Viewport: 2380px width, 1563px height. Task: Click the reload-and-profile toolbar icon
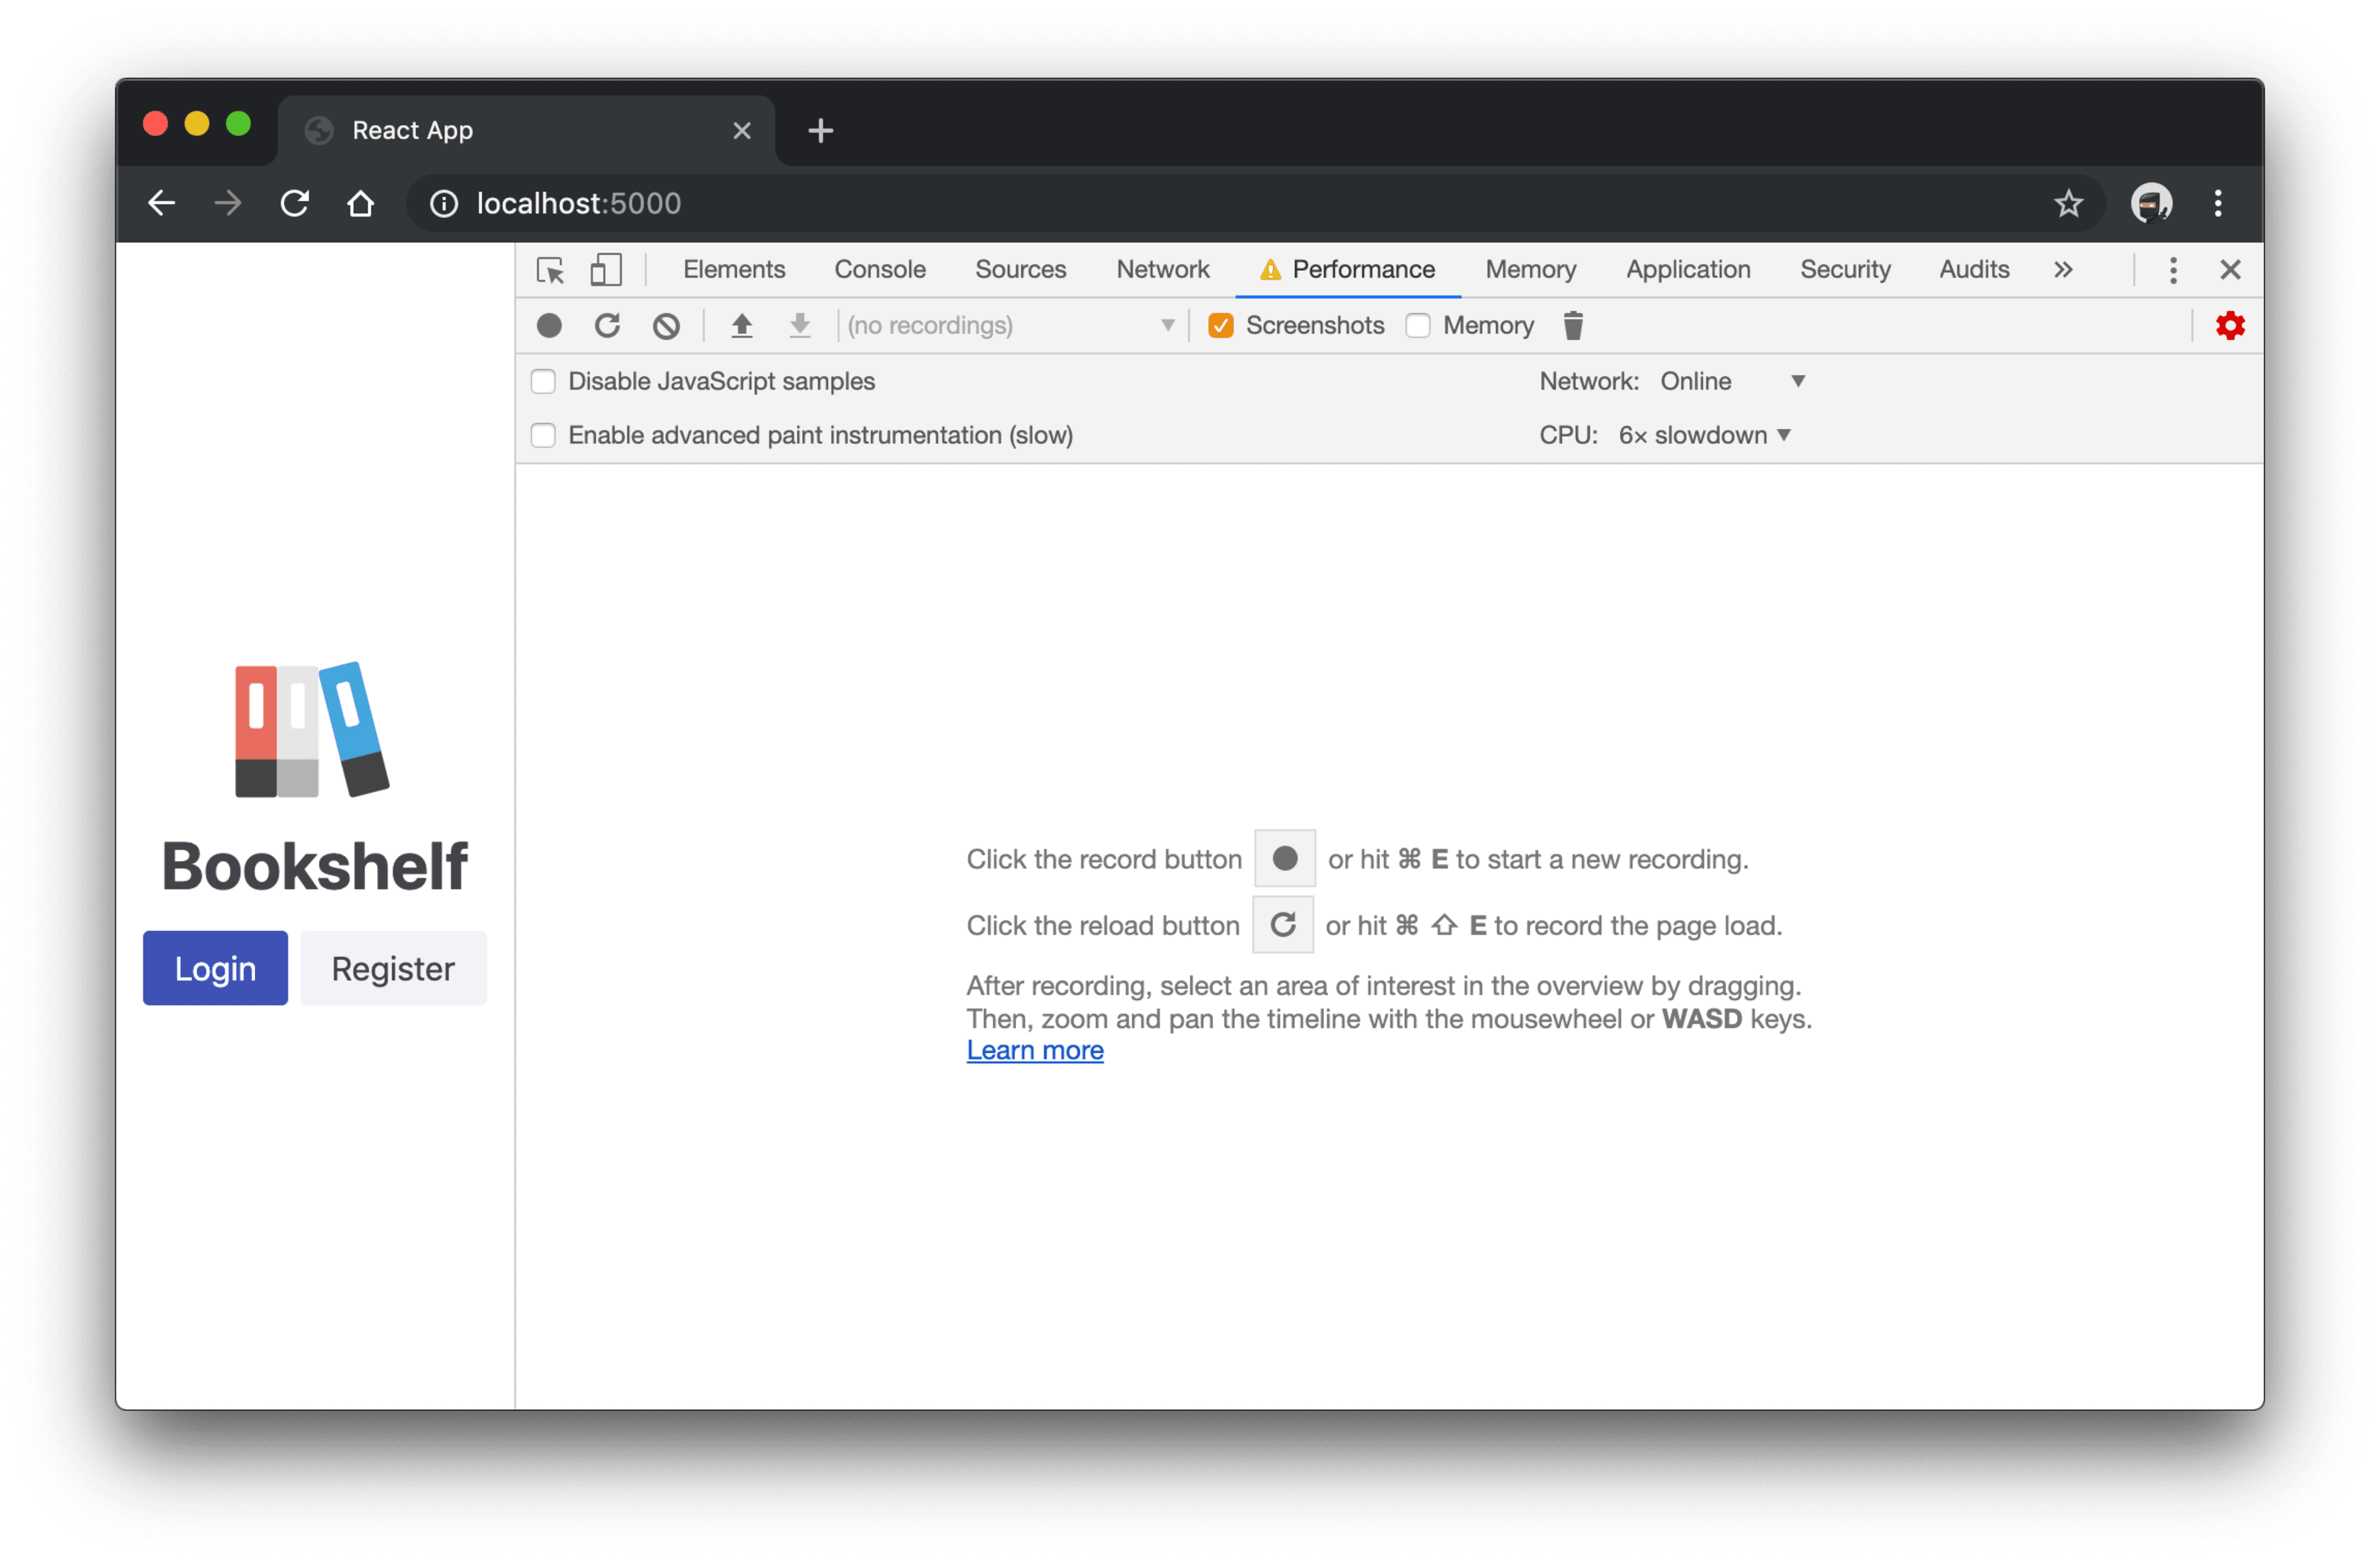click(x=608, y=326)
